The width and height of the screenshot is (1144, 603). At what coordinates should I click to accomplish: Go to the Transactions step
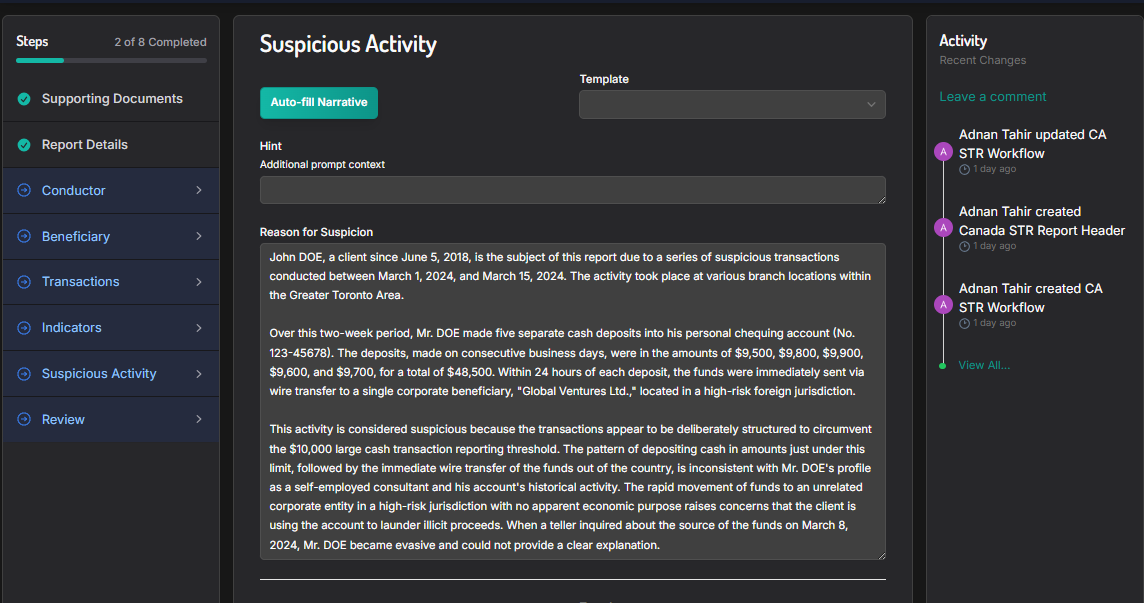pos(80,282)
